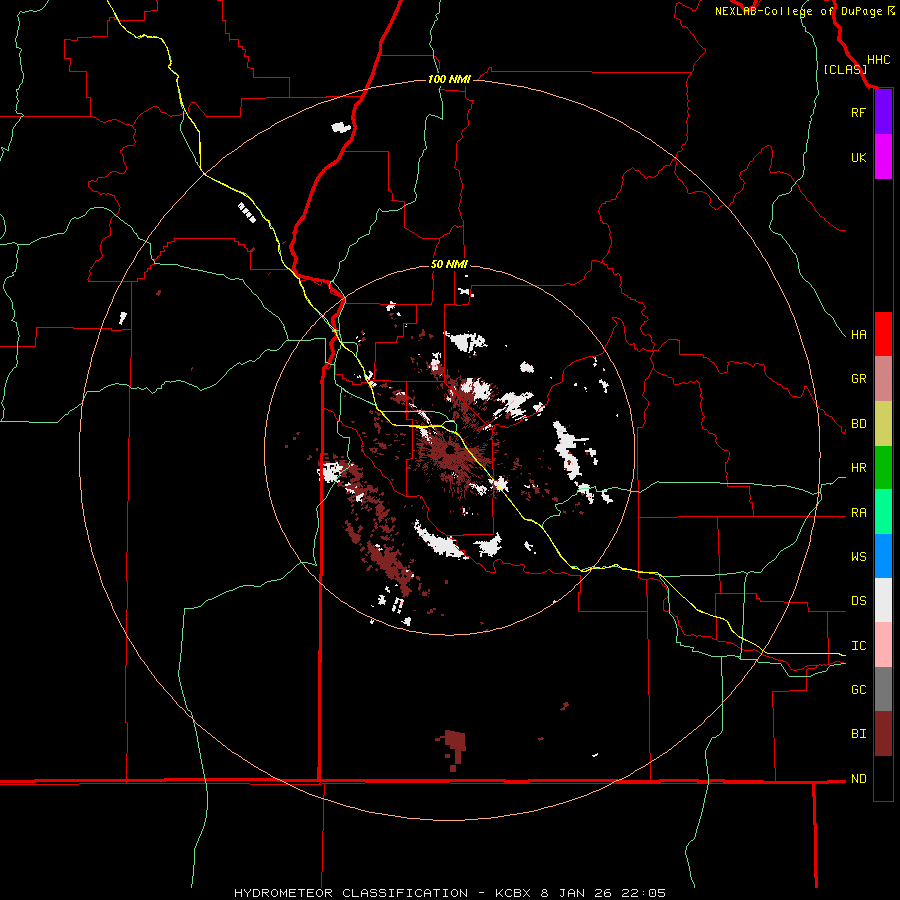The height and width of the screenshot is (900, 900).
Task: Click the radar site center point
Action: coord(449,451)
